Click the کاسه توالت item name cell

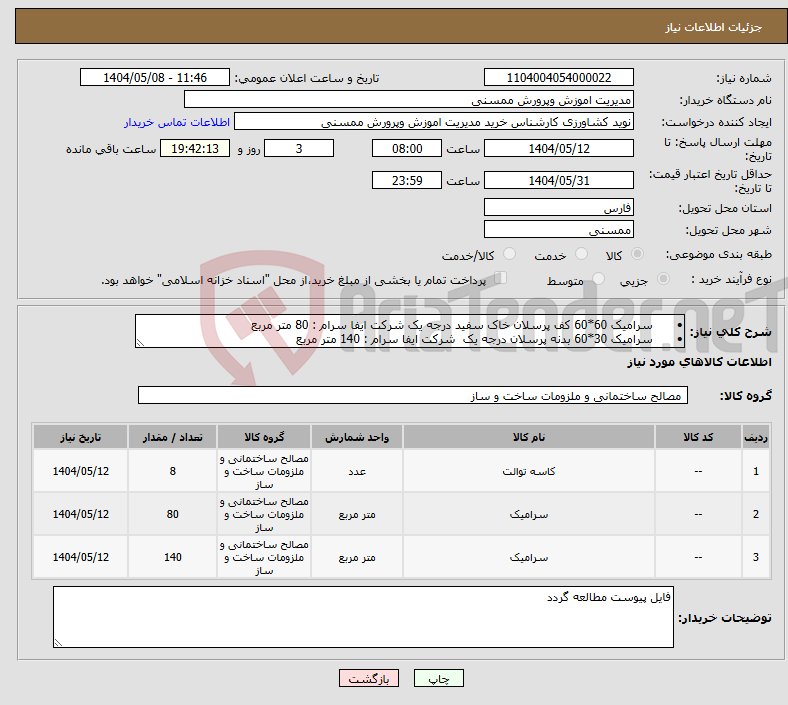[529, 471]
